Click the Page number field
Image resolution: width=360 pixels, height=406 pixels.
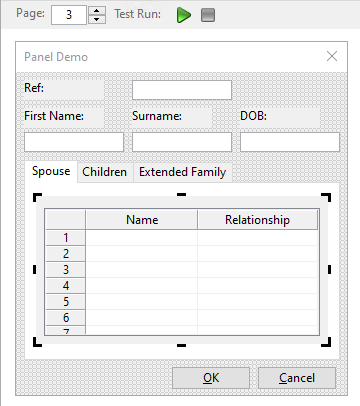point(69,15)
